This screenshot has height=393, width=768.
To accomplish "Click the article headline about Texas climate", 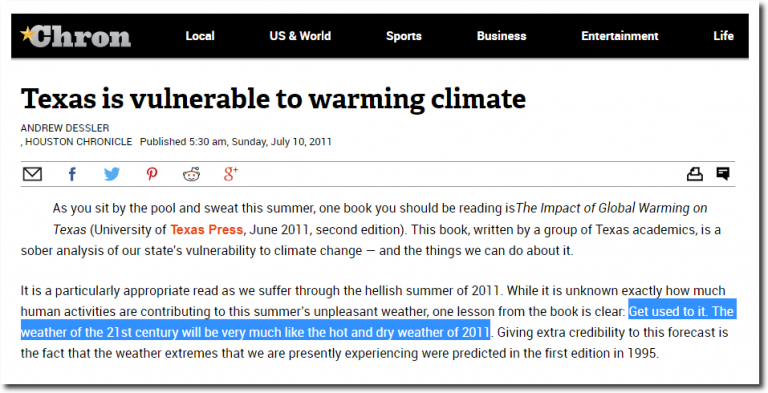I will (273, 98).
